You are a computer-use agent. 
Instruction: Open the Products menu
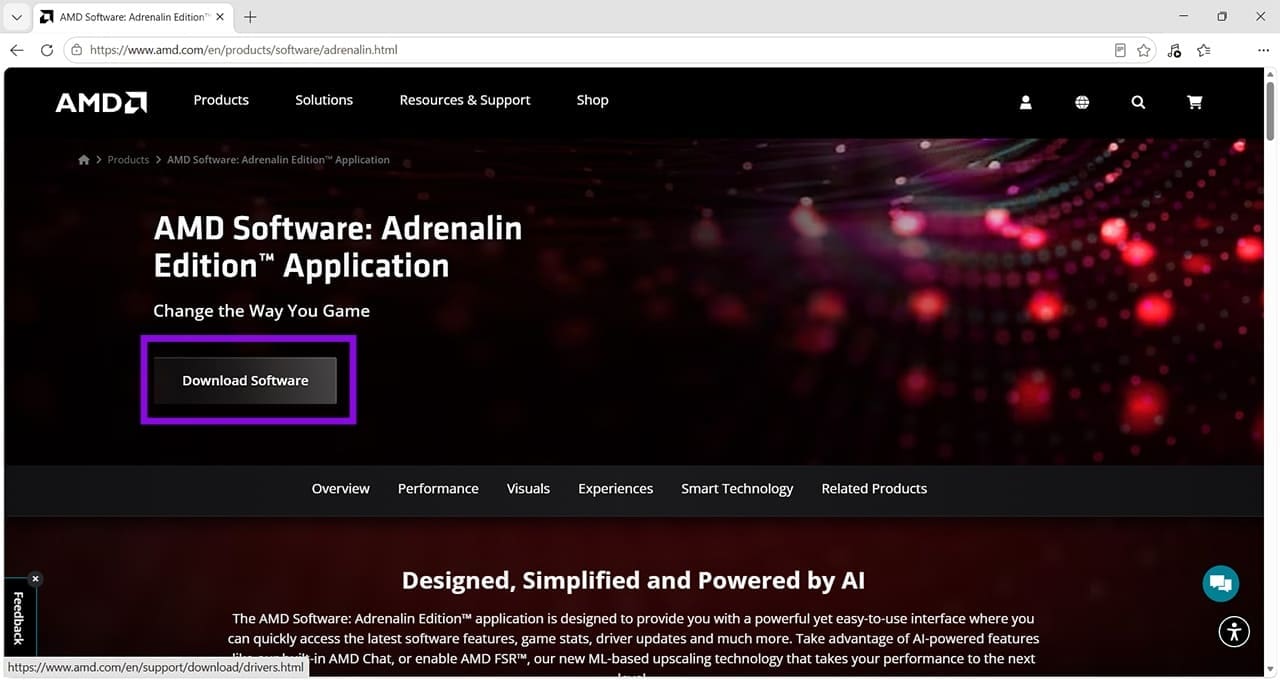(x=221, y=100)
